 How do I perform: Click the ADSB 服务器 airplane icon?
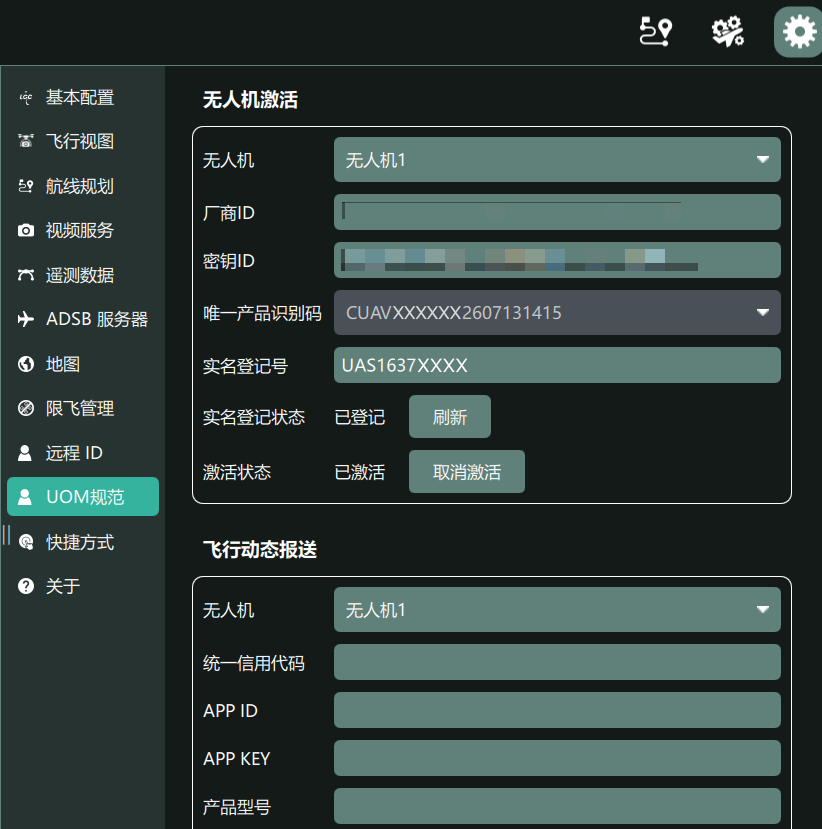[x=25, y=319]
